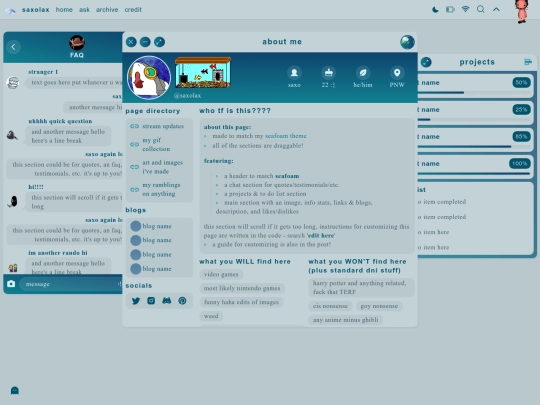Screen dimensions: 540x405
Task: Click the ghost icon near the page bottom
Action: click(14, 391)
